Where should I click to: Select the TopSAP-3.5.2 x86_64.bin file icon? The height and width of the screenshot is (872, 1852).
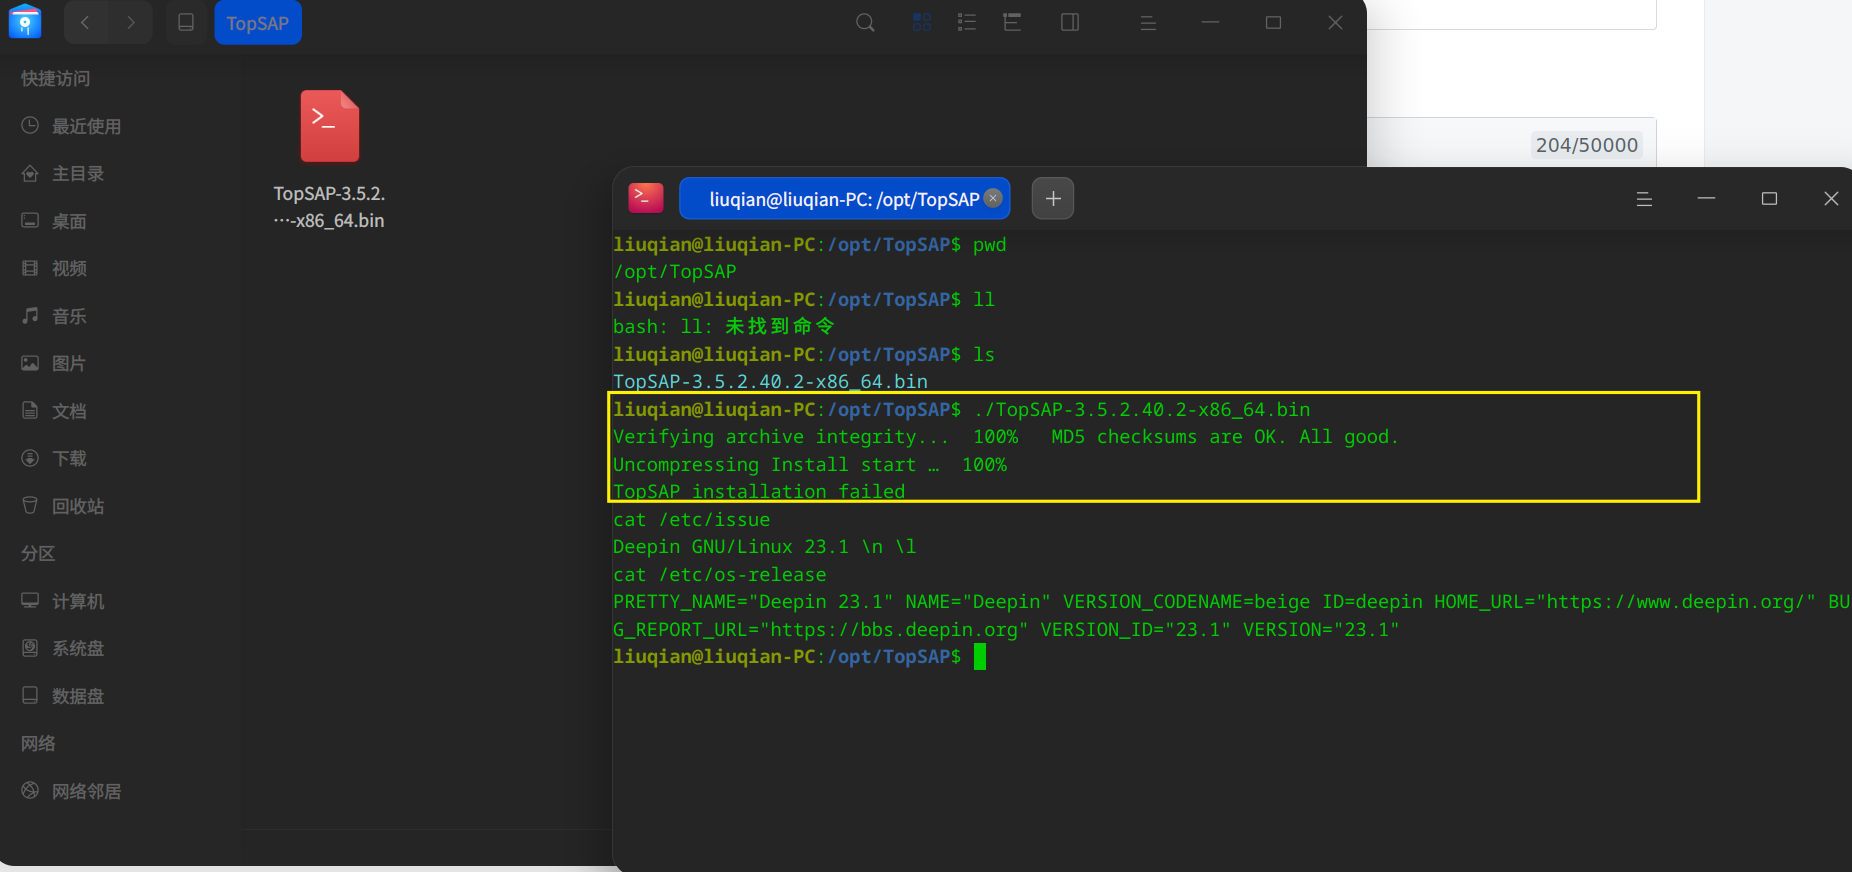(x=330, y=127)
